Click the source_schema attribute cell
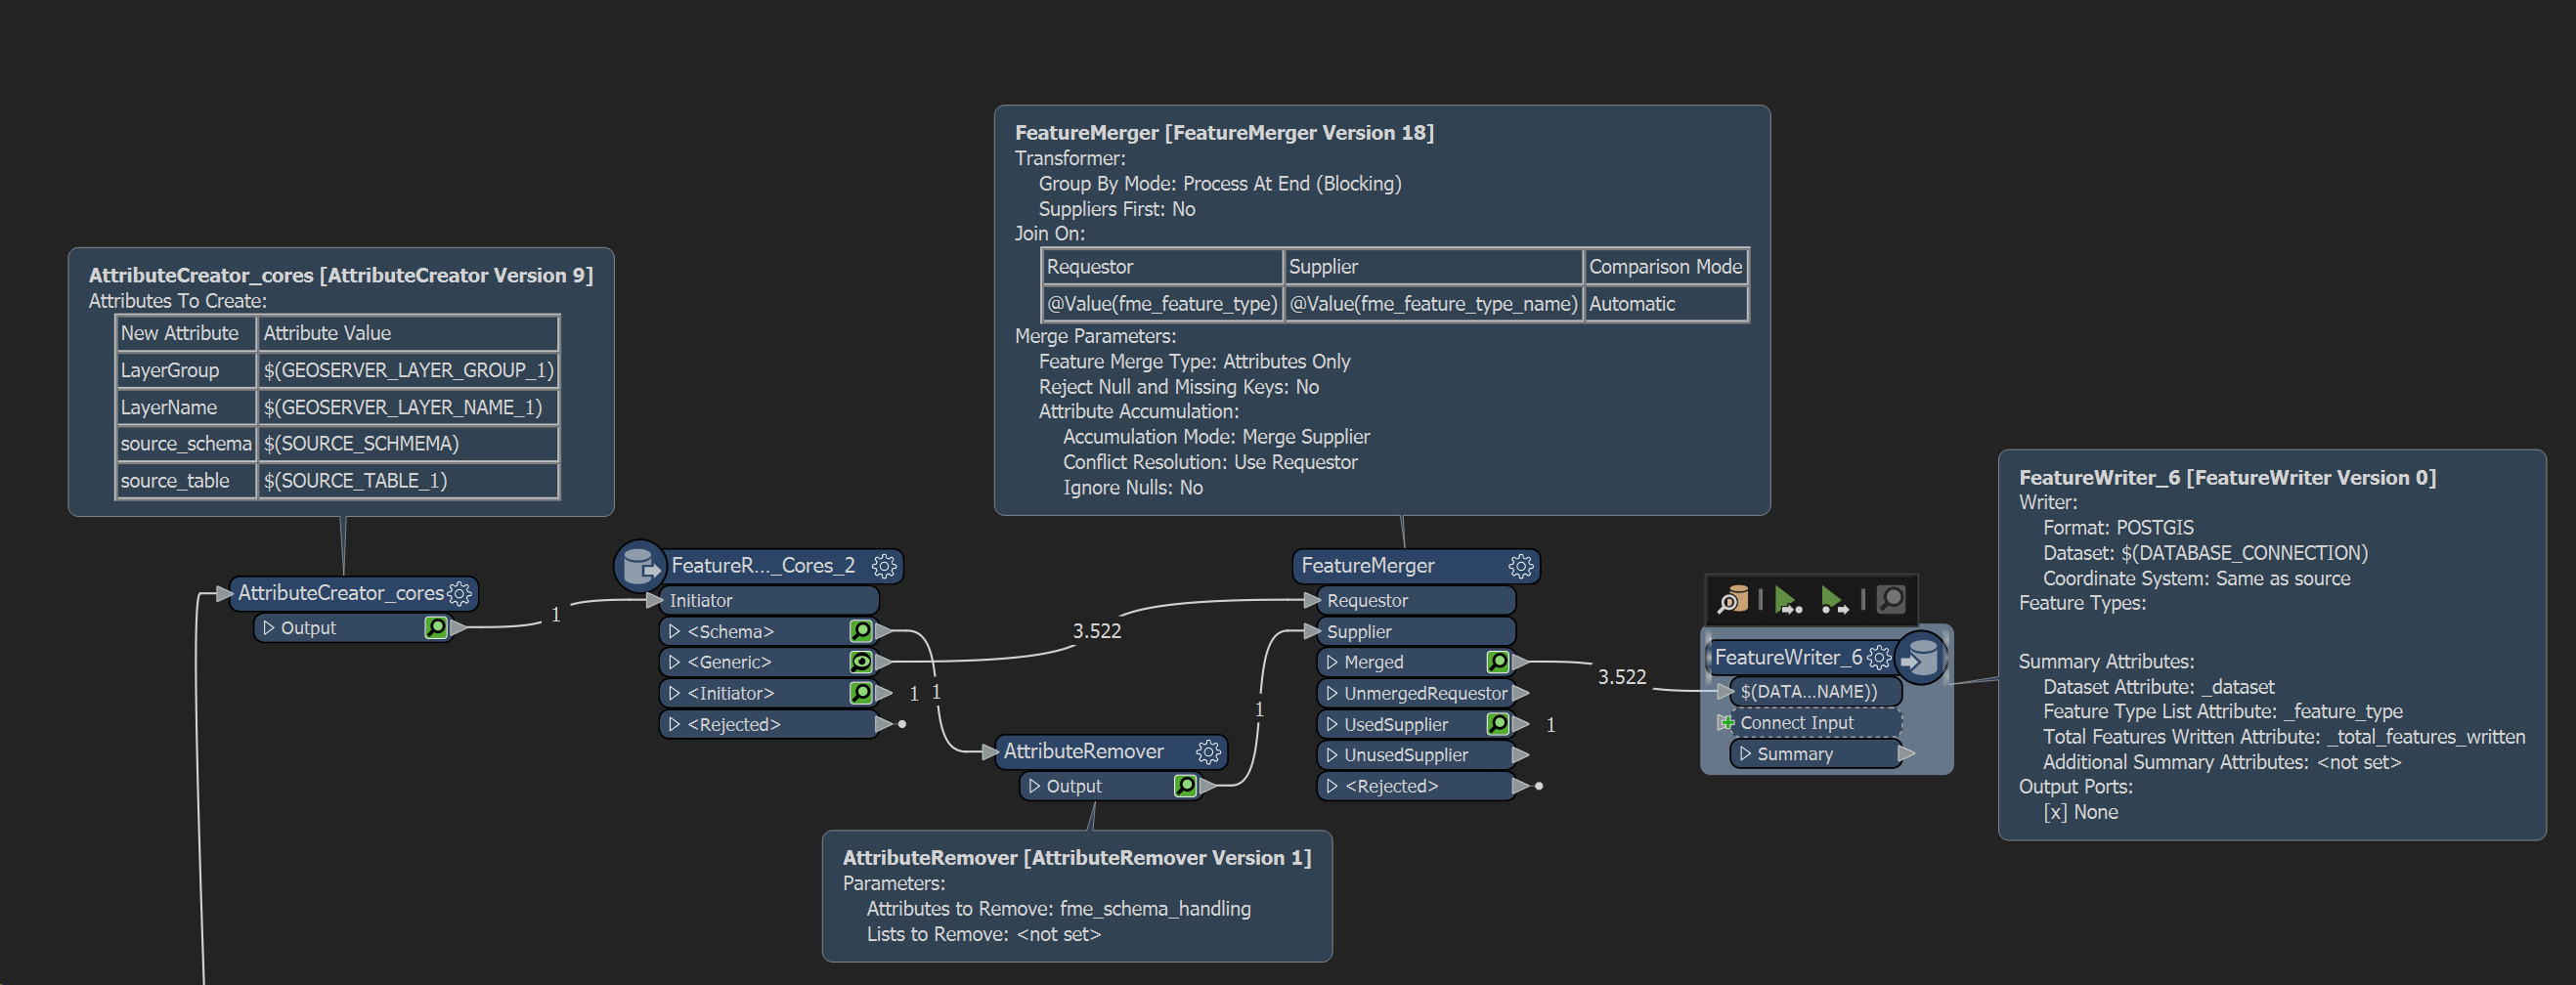The width and height of the screenshot is (2576, 985). 186,444
